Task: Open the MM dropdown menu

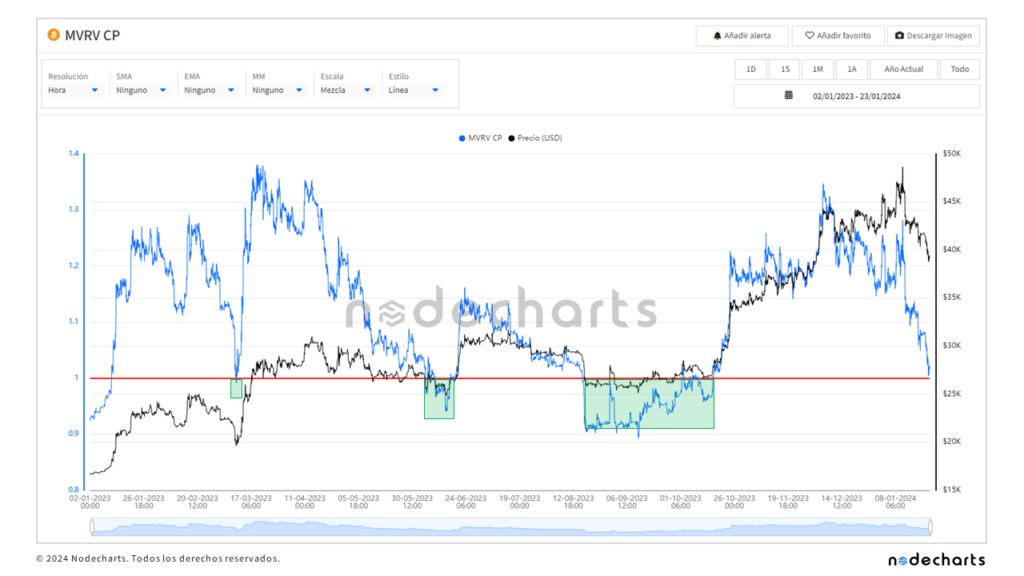Action: coord(278,90)
